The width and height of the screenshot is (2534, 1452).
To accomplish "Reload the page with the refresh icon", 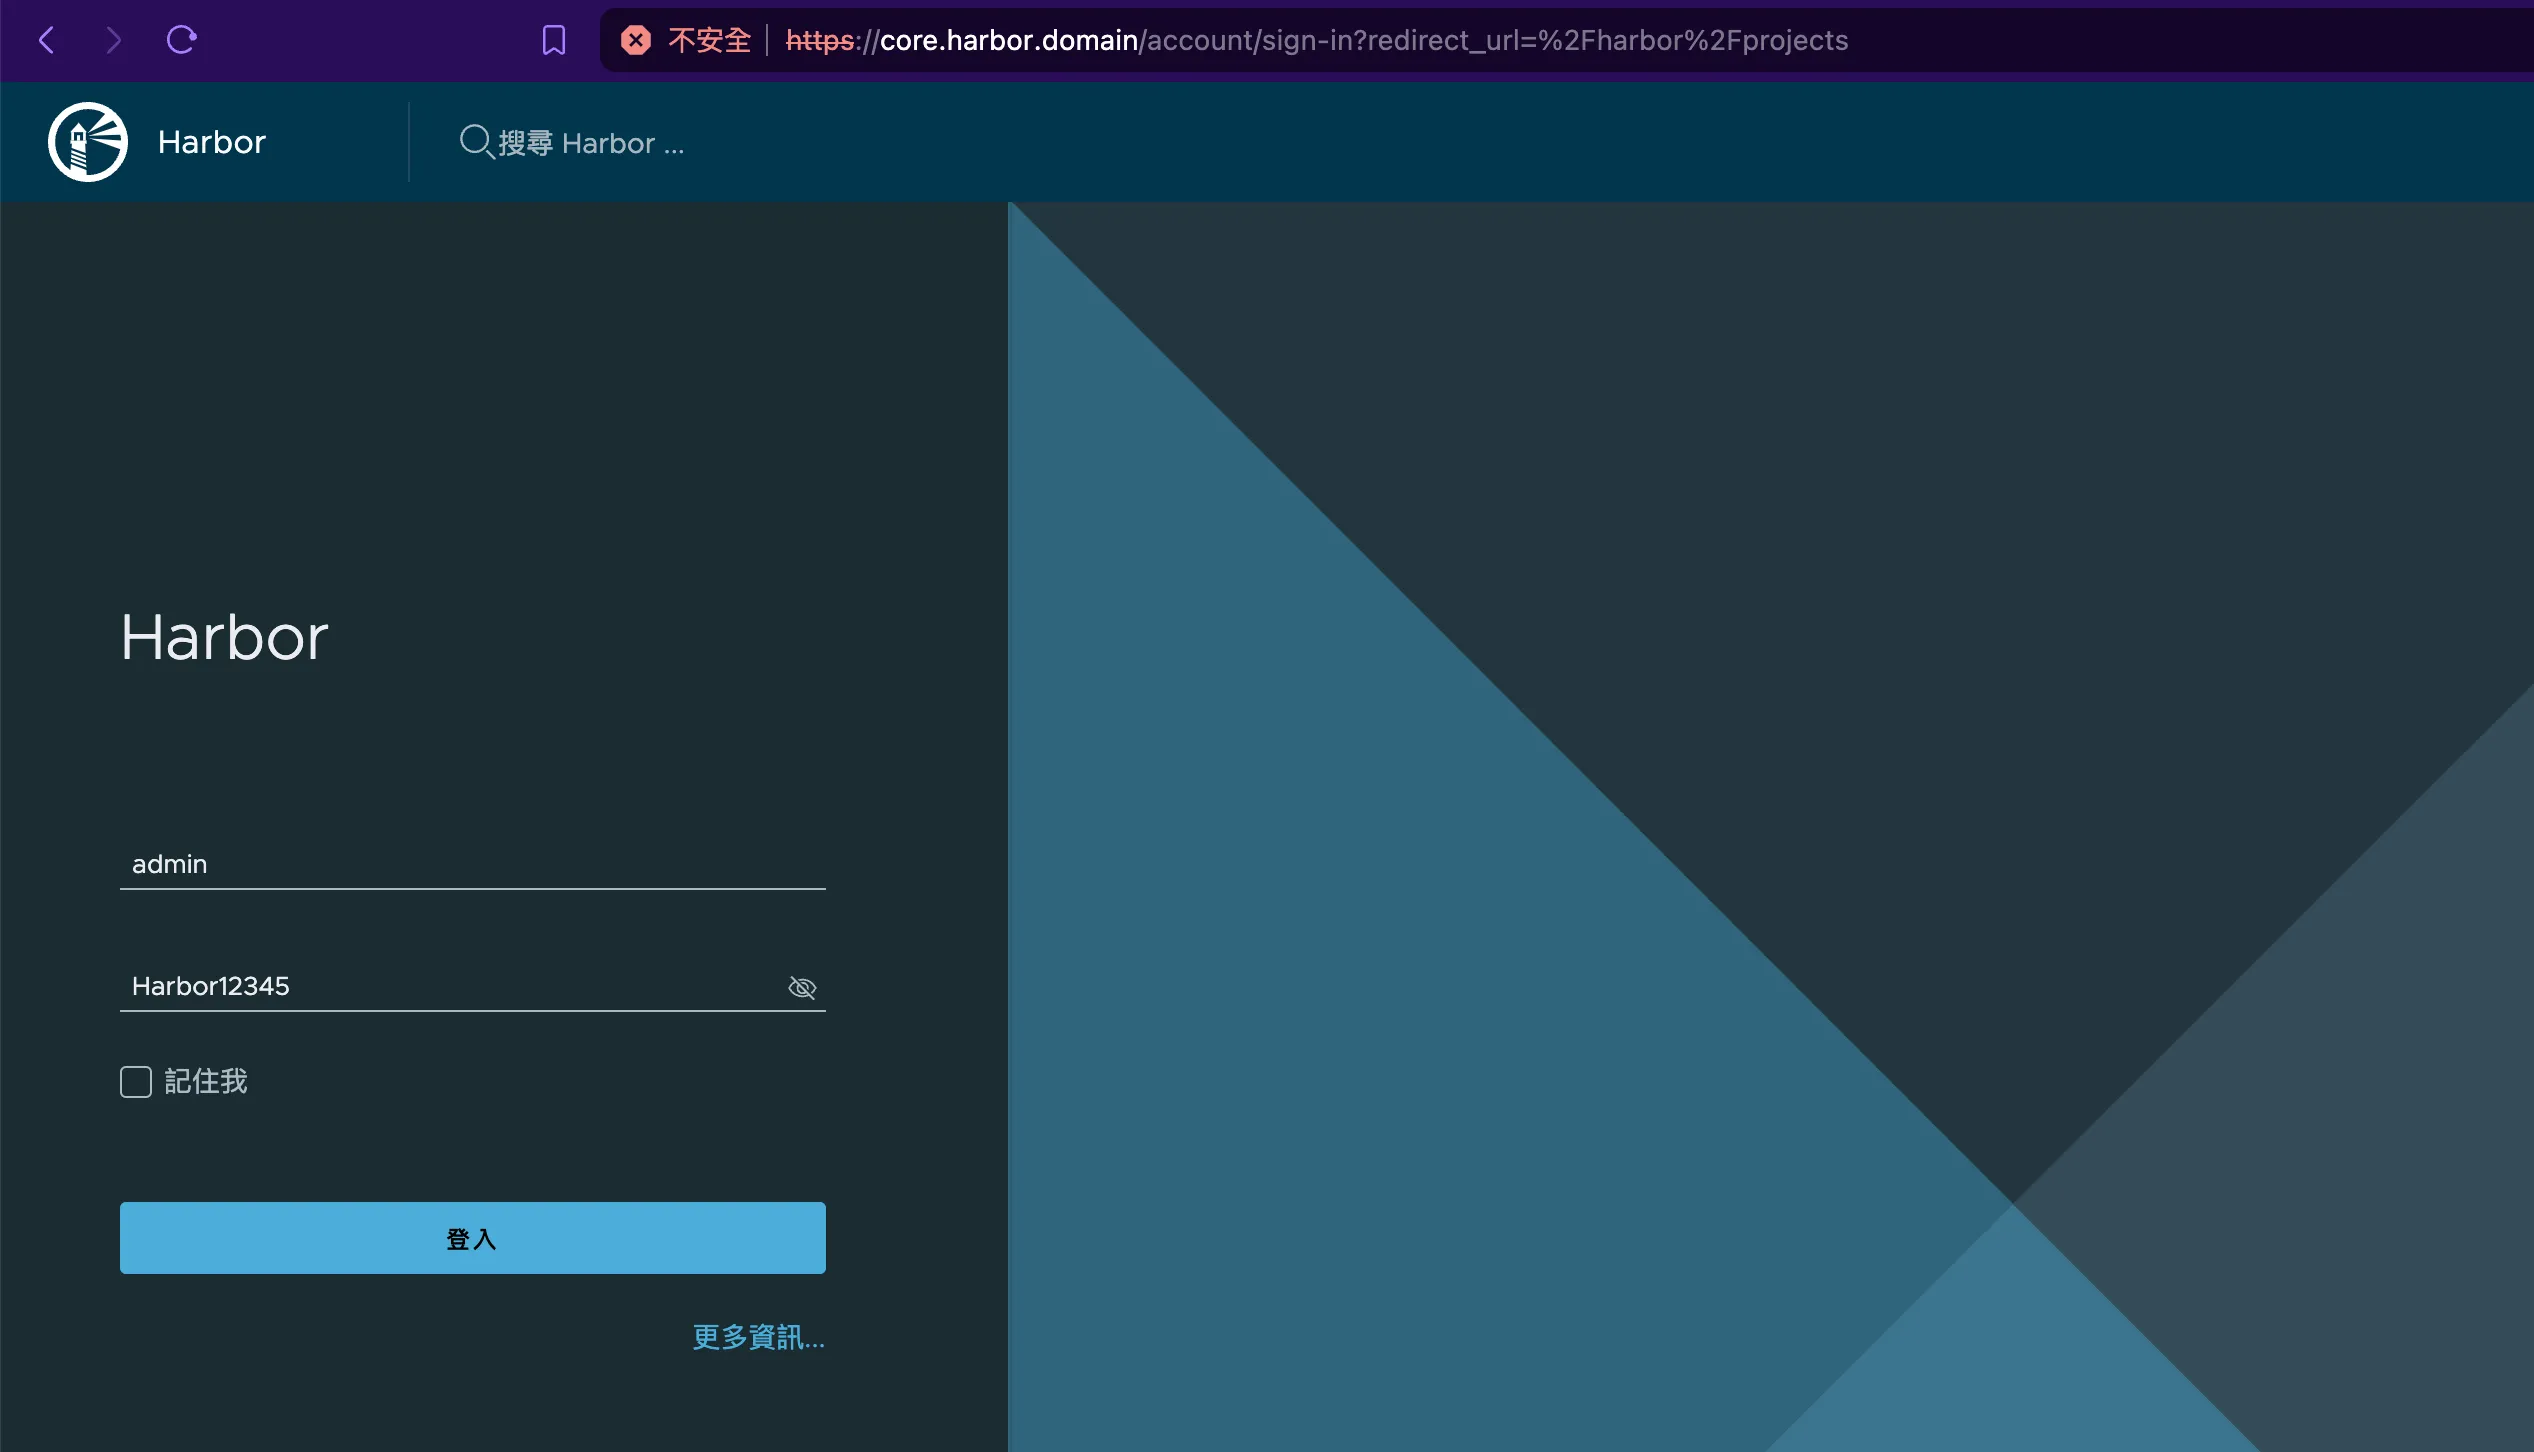I will (x=181, y=40).
